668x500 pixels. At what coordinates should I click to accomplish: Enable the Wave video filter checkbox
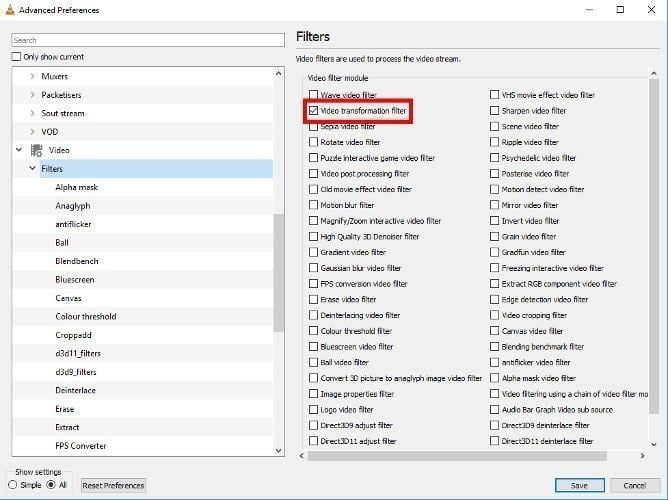point(313,95)
